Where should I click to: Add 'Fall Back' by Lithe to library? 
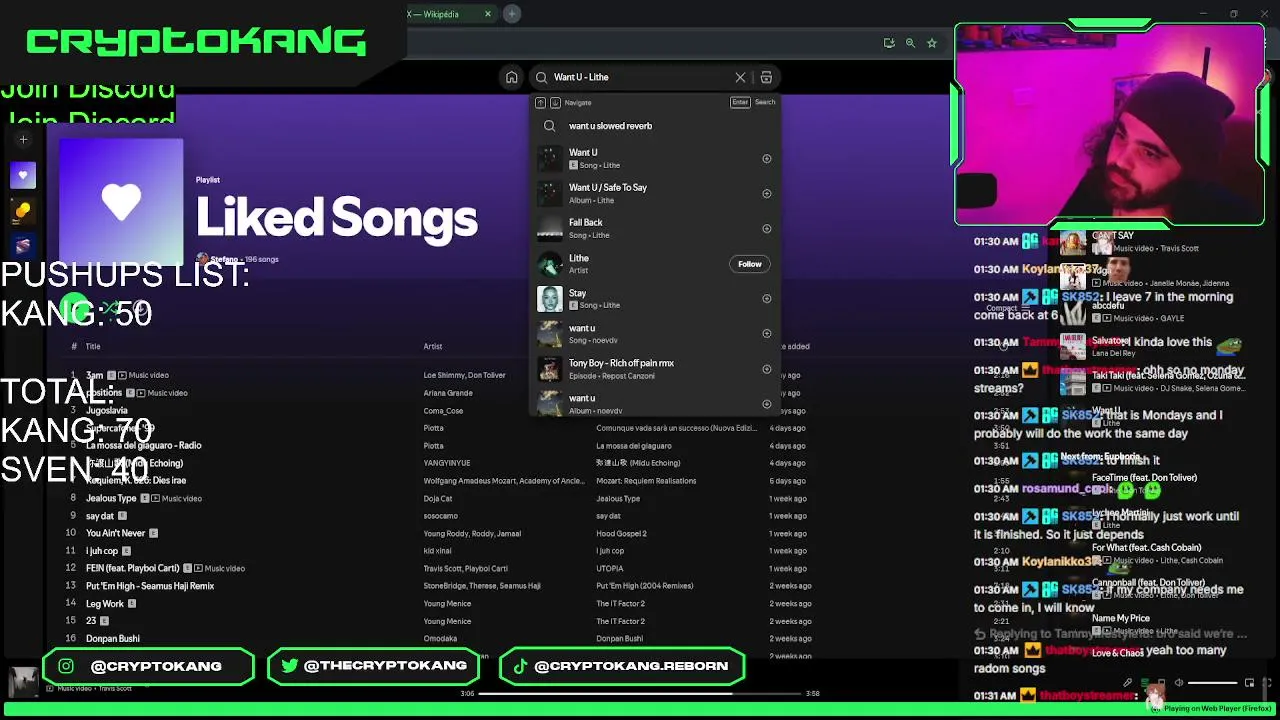click(x=767, y=229)
